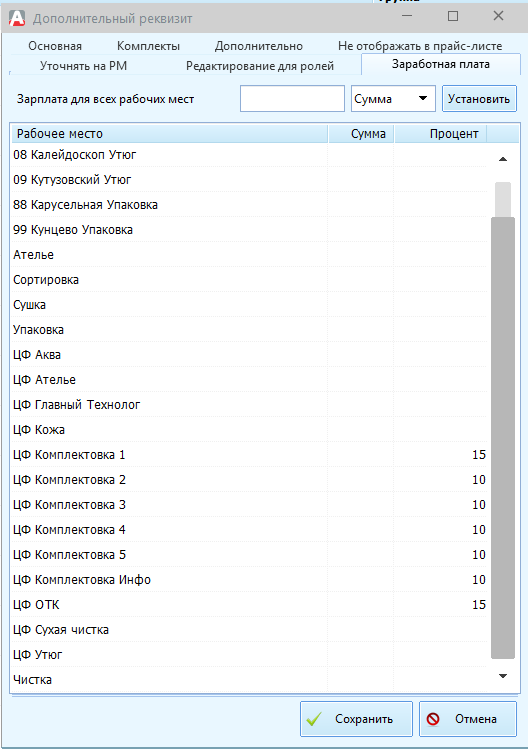
Task: Select the Чистка row
Action: 249,679
